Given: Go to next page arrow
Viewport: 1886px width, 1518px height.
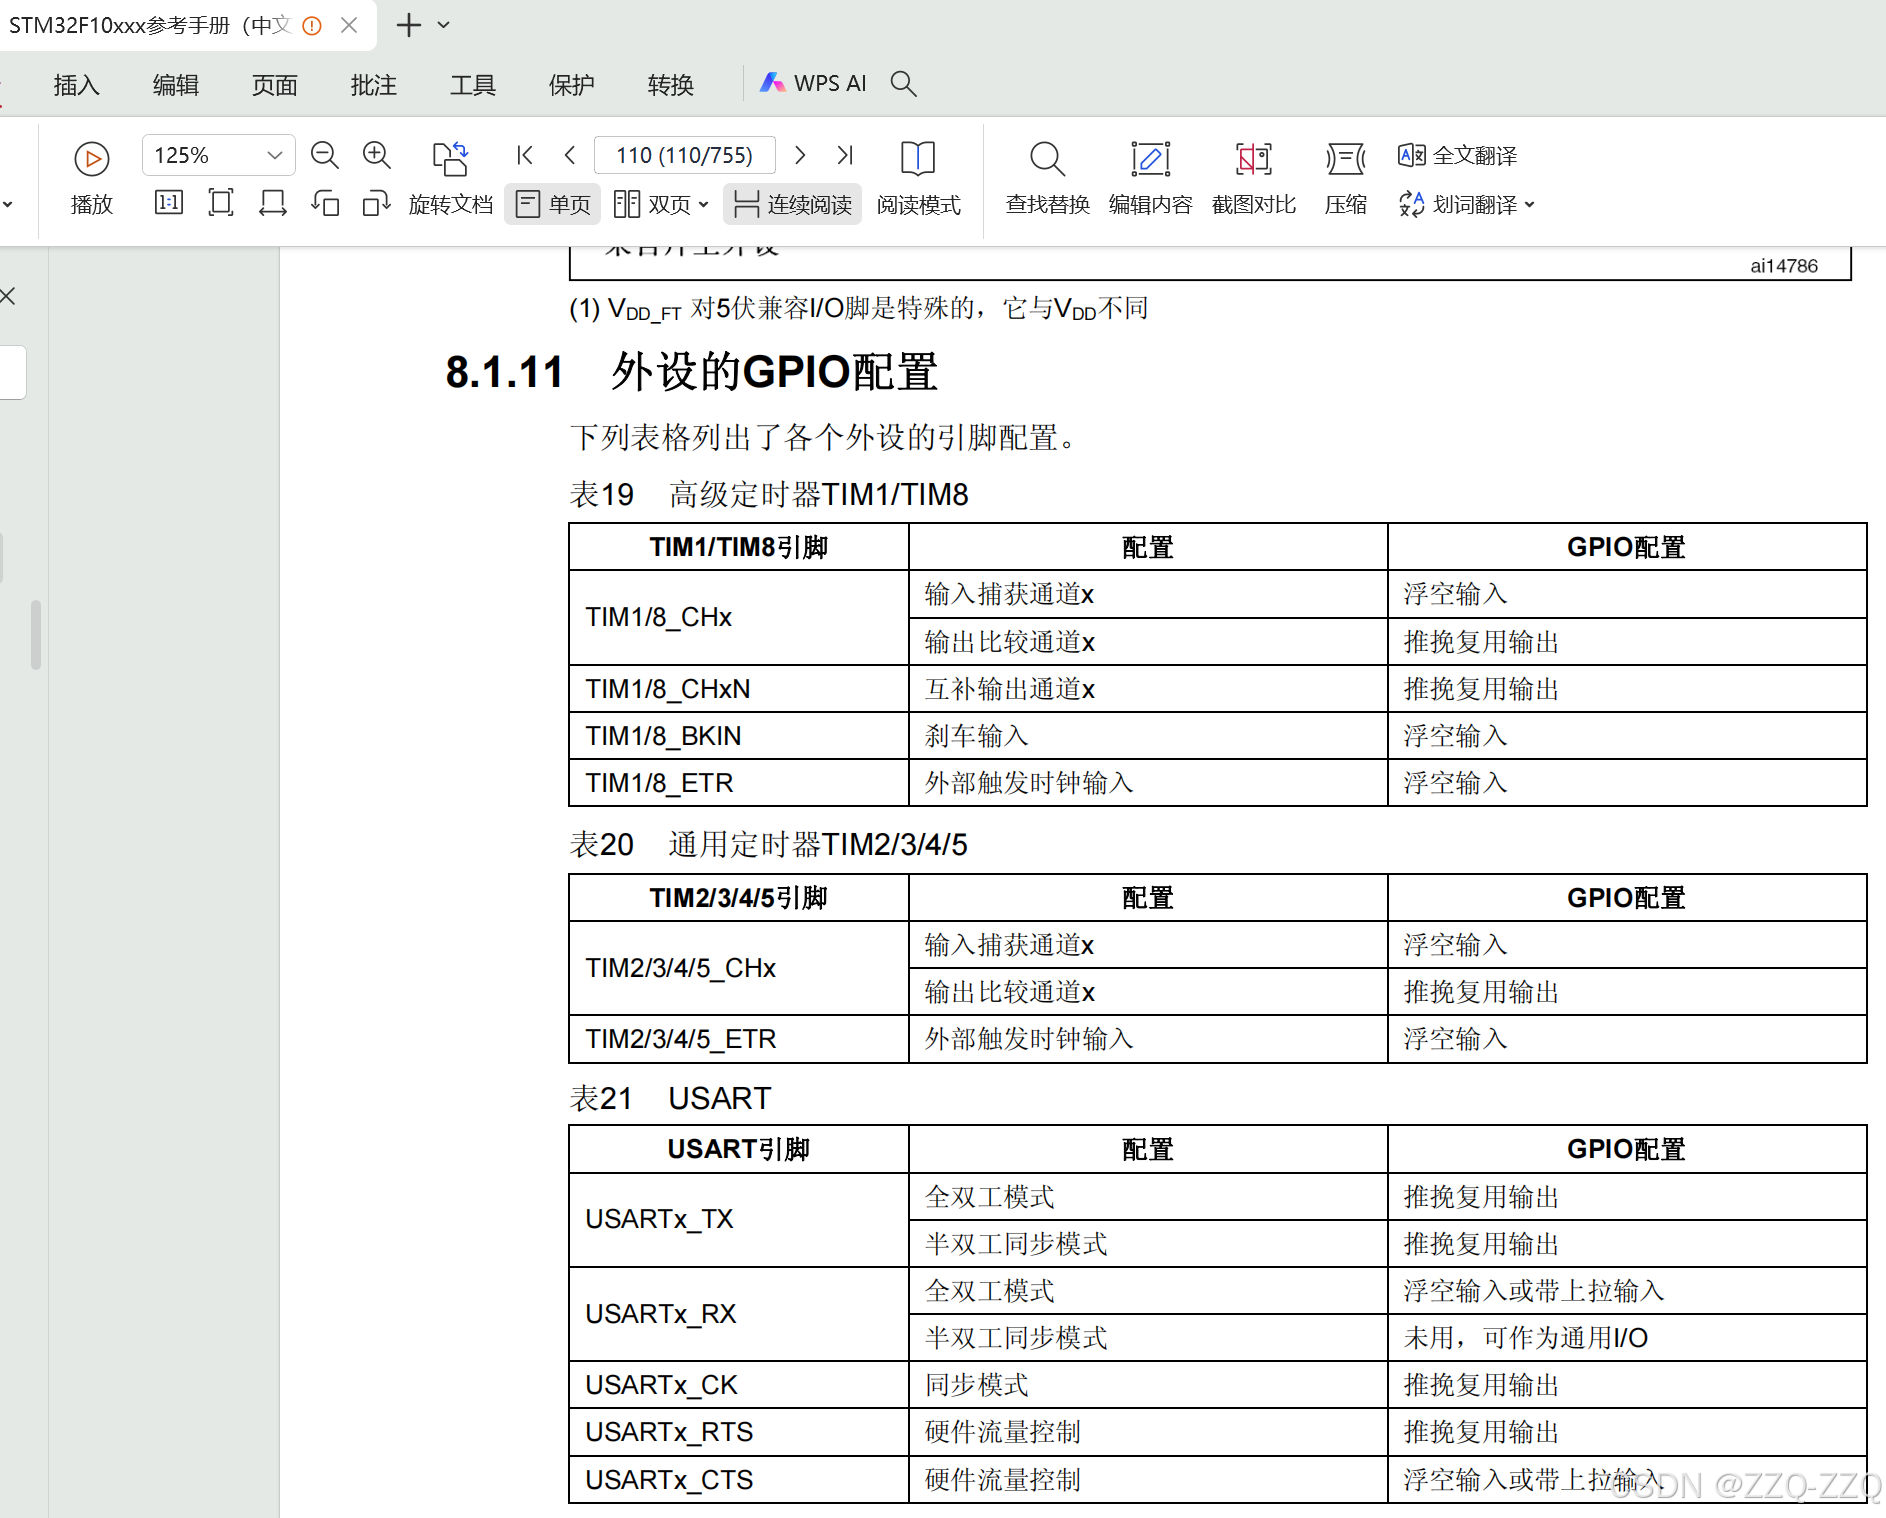Looking at the screenshot, I should 800,155.
